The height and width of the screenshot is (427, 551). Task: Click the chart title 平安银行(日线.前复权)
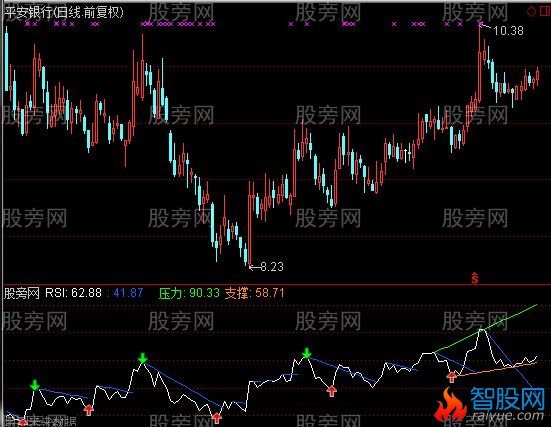64,13
